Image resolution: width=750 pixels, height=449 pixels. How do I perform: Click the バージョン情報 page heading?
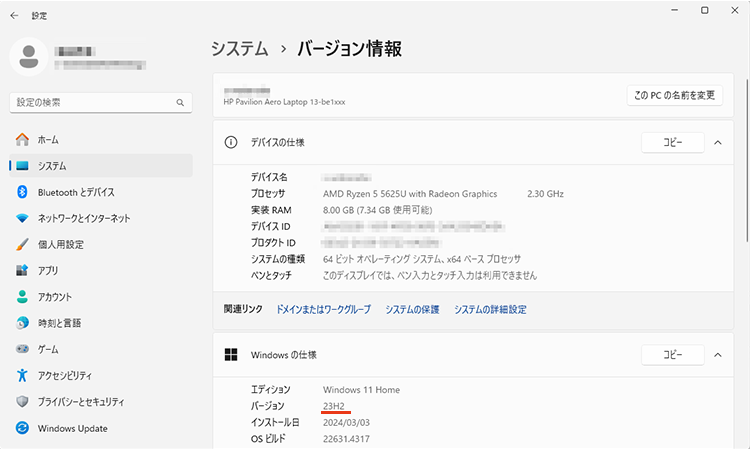tap(350, 49)
